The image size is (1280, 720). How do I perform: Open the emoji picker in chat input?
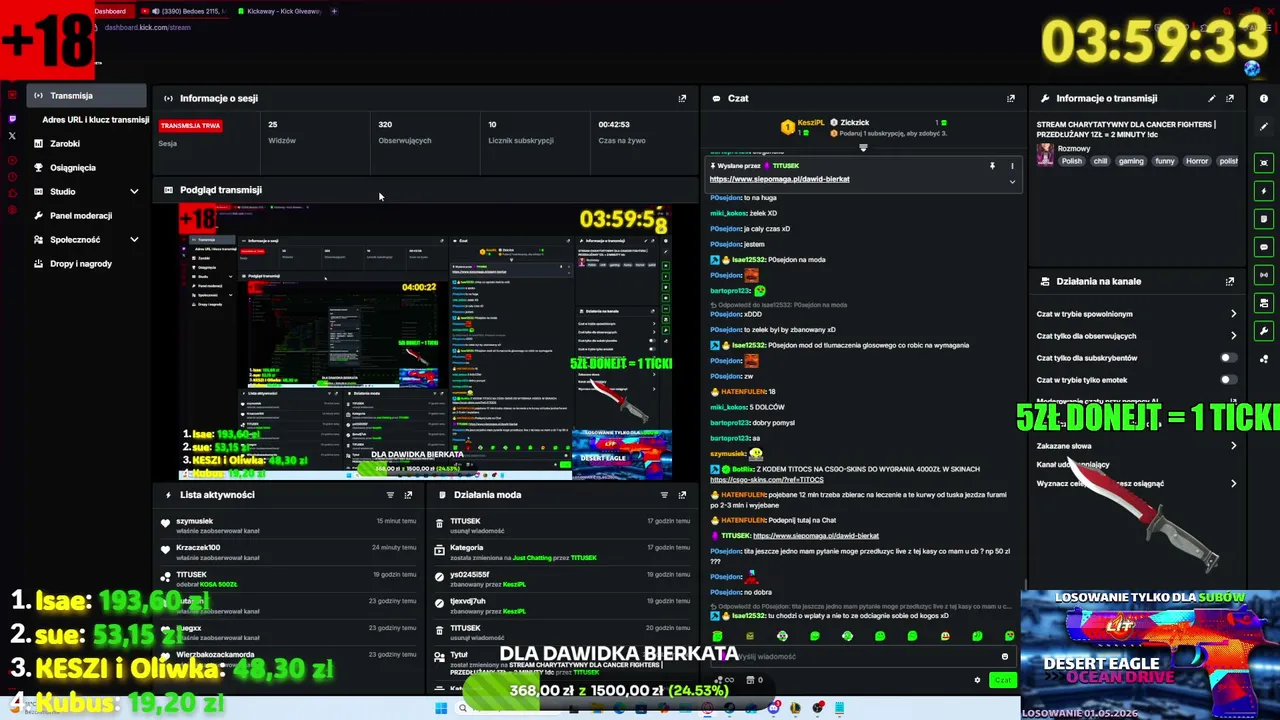tap(1005, 657)
